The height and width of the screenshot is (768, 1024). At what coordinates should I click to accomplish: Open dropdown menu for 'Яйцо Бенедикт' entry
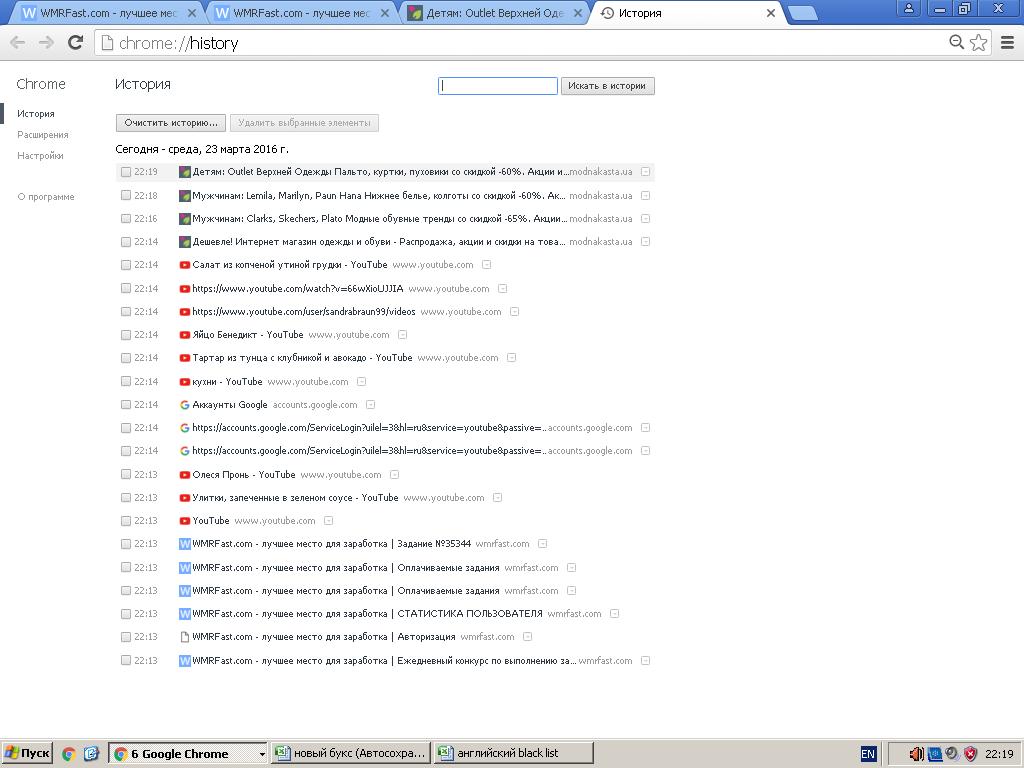click(402, 335)
